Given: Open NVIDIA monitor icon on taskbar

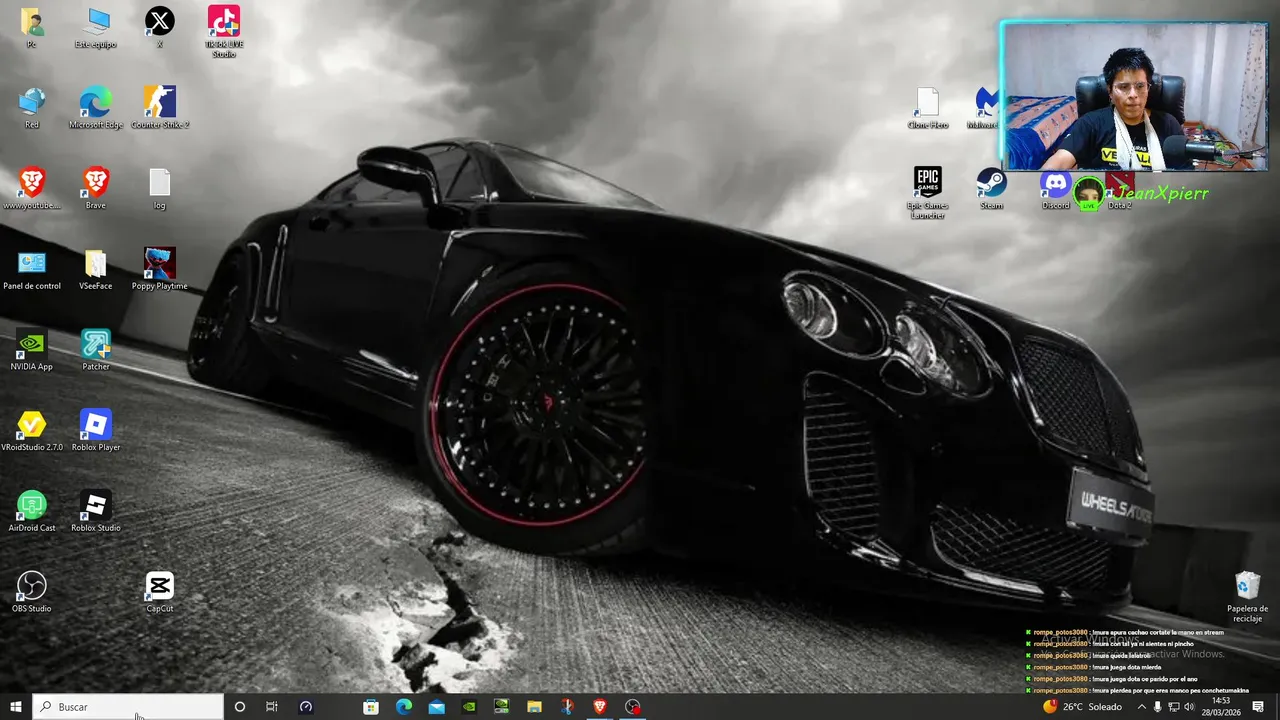Looking at the screenshot, I should coord(502,707).
